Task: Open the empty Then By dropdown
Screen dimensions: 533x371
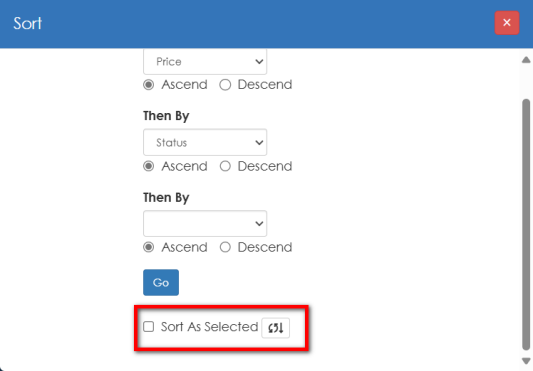Action: [205, 223]
